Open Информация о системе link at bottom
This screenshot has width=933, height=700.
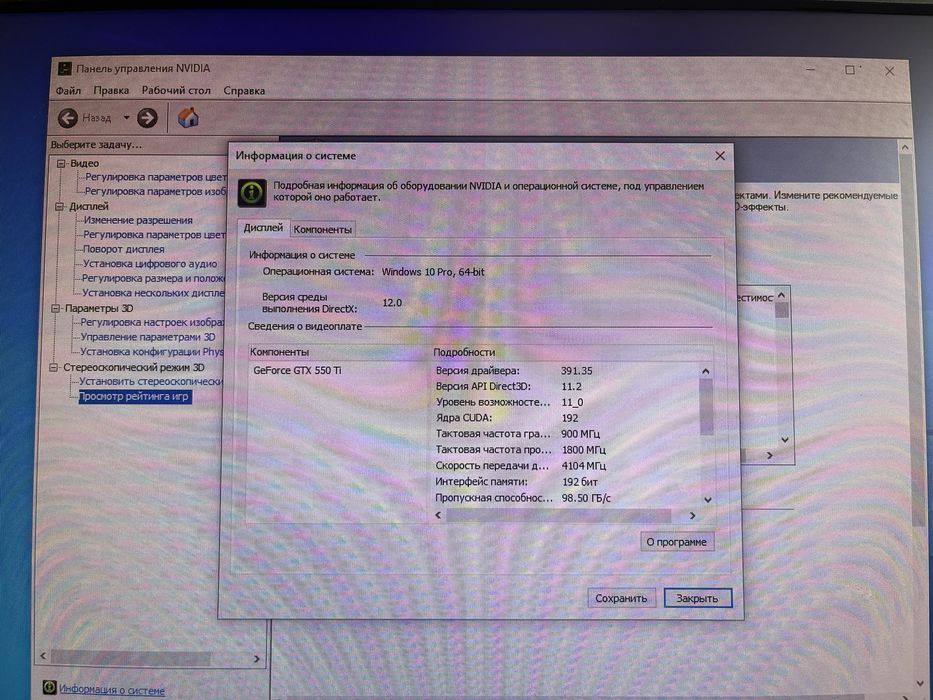point(112,690)
